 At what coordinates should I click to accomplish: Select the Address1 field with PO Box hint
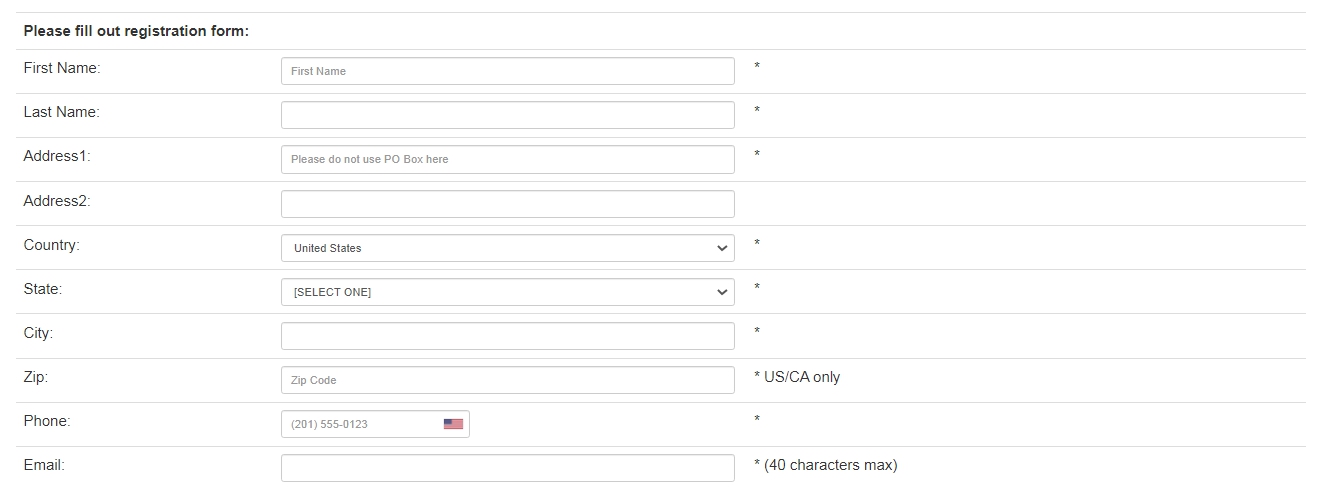[508, 159]
